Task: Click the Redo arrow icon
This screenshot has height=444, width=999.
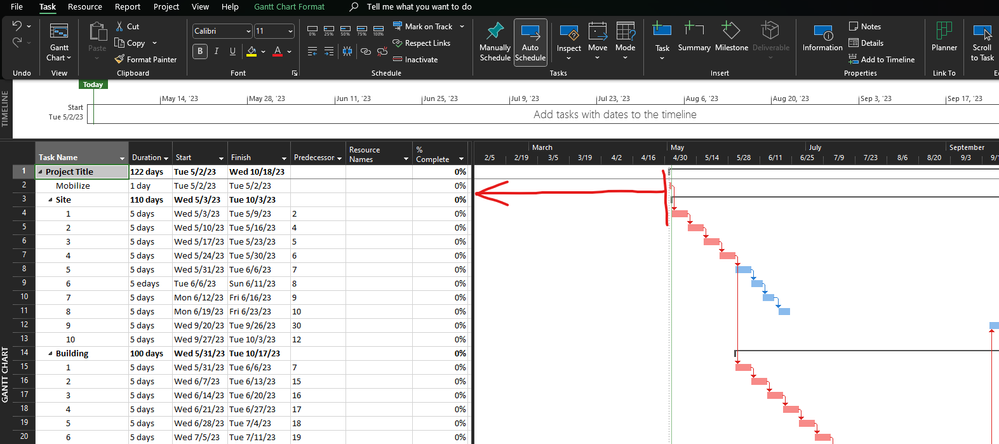Action: (x=17, y=42)
